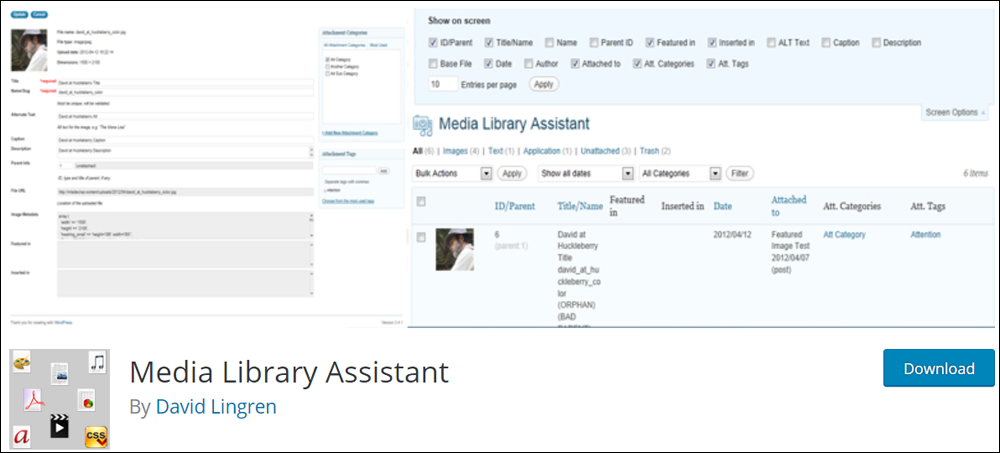Click the Filter button
1000x453 pixels.
coord(739,174)
